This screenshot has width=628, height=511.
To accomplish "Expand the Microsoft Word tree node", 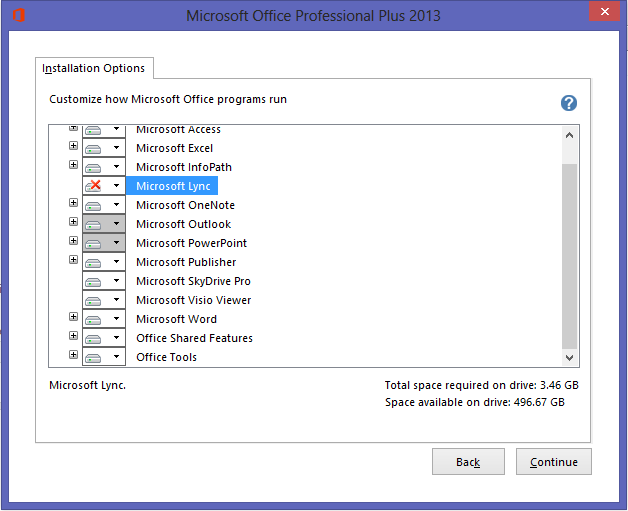I will (73, 316).
